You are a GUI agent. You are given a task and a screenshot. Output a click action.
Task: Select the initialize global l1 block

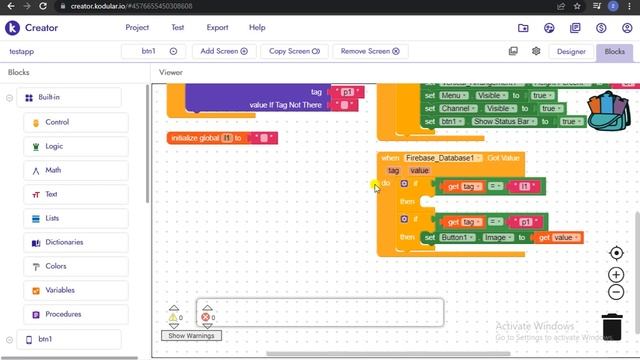[x=222, y=138]
